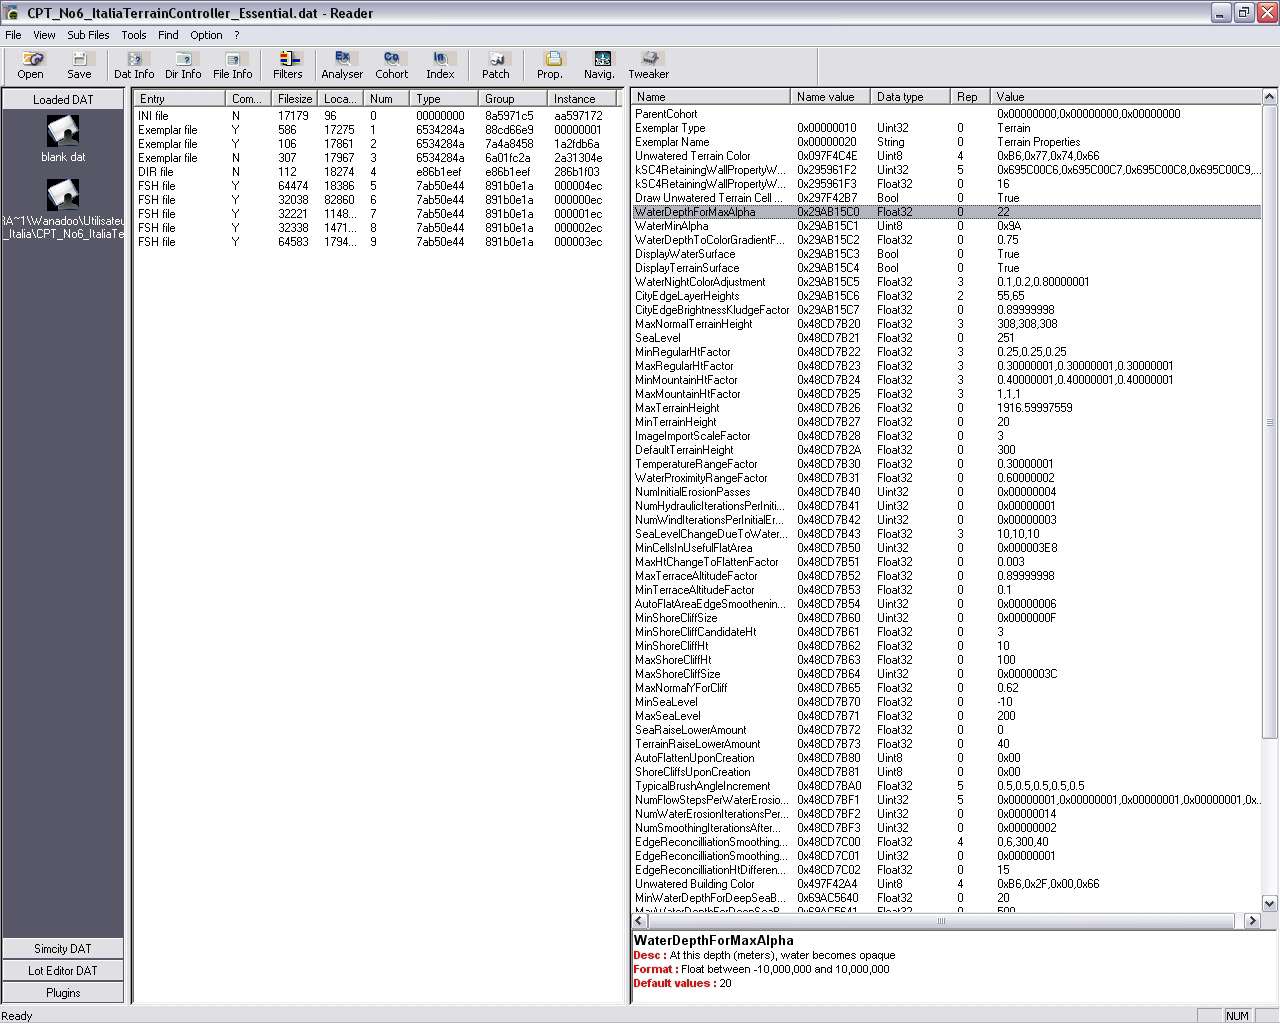The width and height of the screenshot is (1280, 1024).
Task: Click the Save toolbar icon
Action: click(x=79, y=65)
